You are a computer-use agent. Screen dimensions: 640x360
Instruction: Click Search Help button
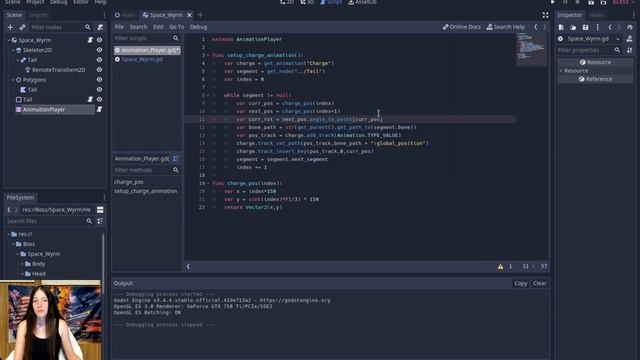click(x=506, y=27)
